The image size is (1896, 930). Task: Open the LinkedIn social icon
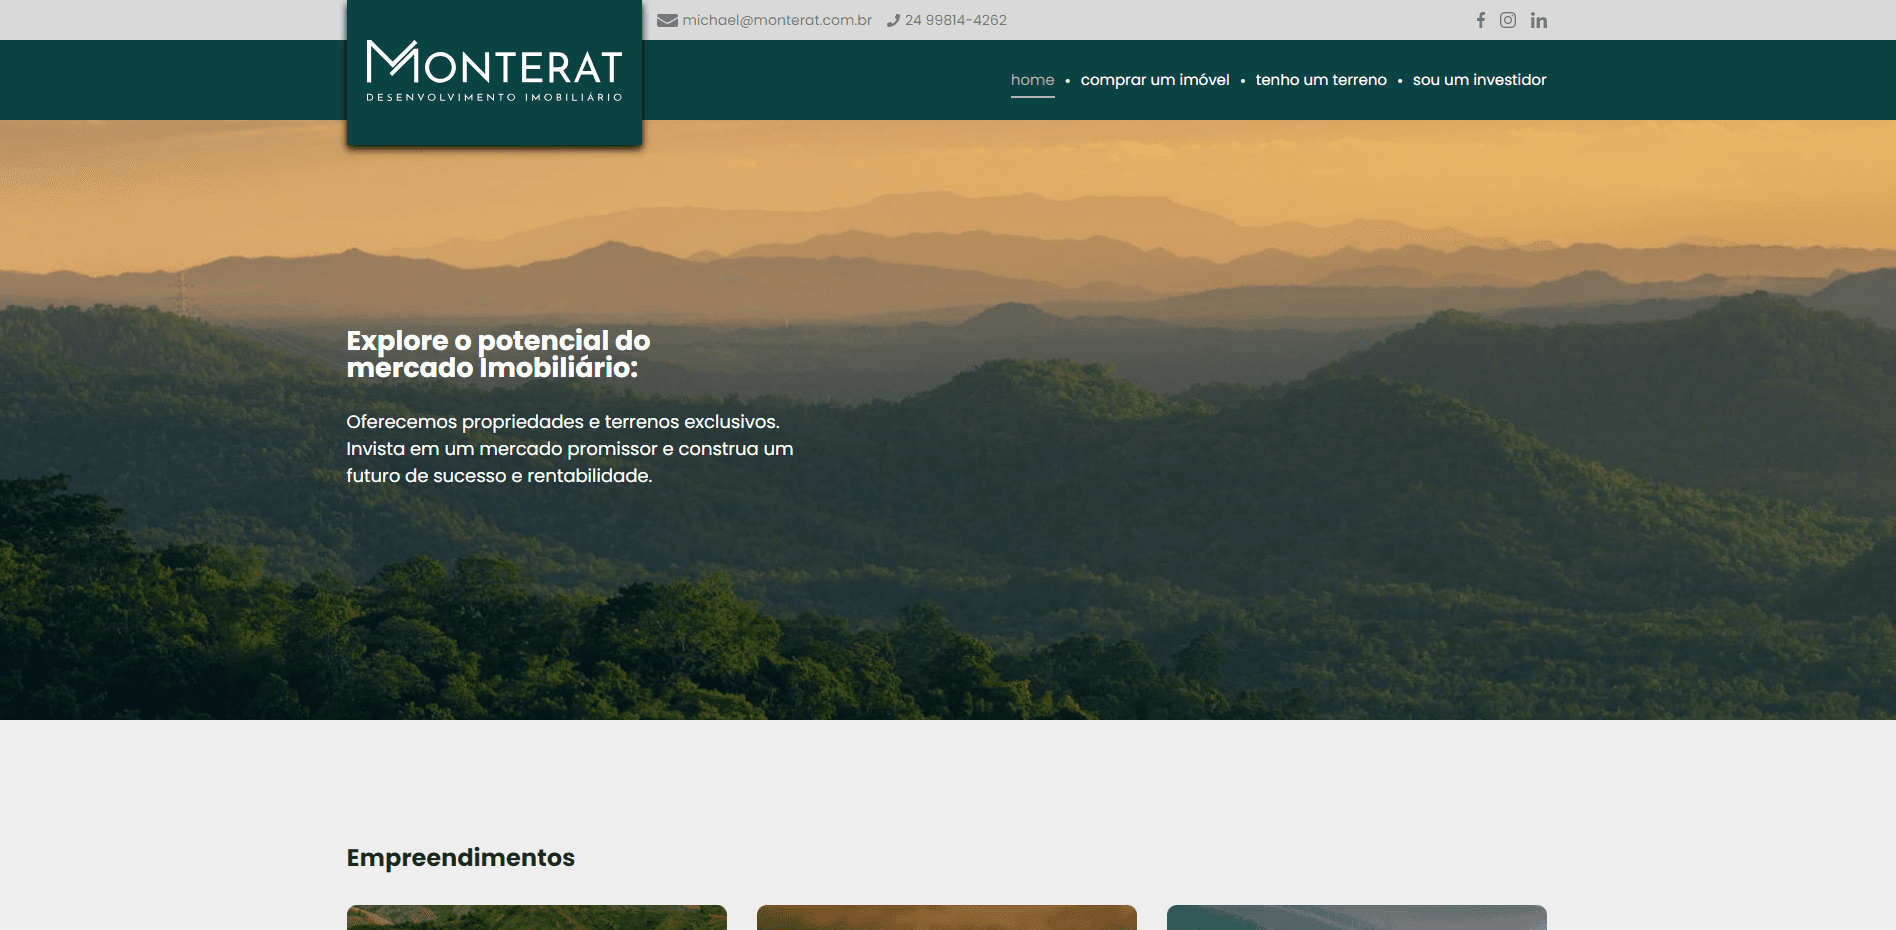click(1539, 20)
